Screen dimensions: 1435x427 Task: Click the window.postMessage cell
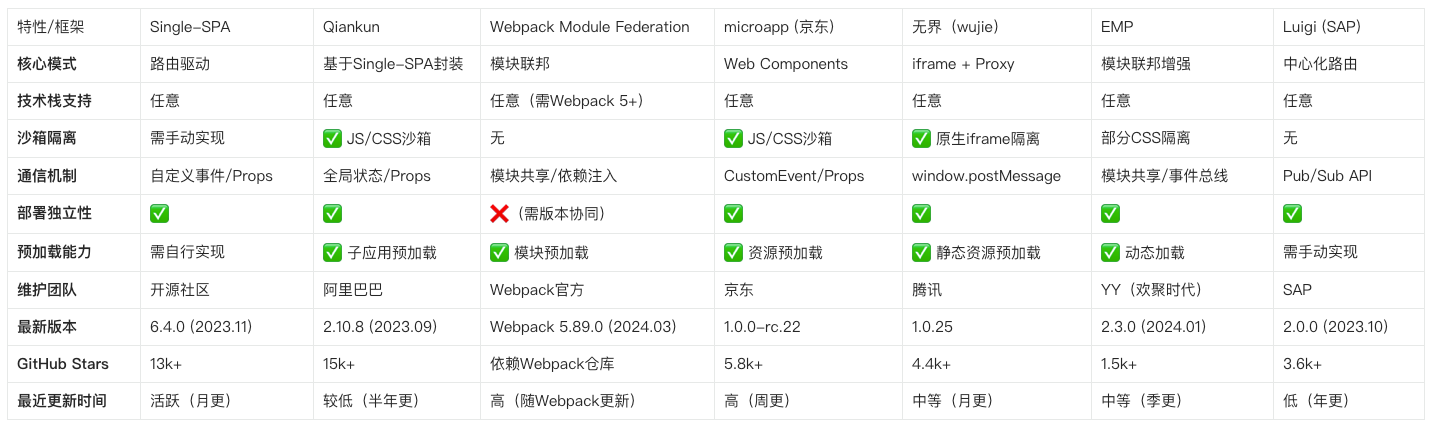986,176
